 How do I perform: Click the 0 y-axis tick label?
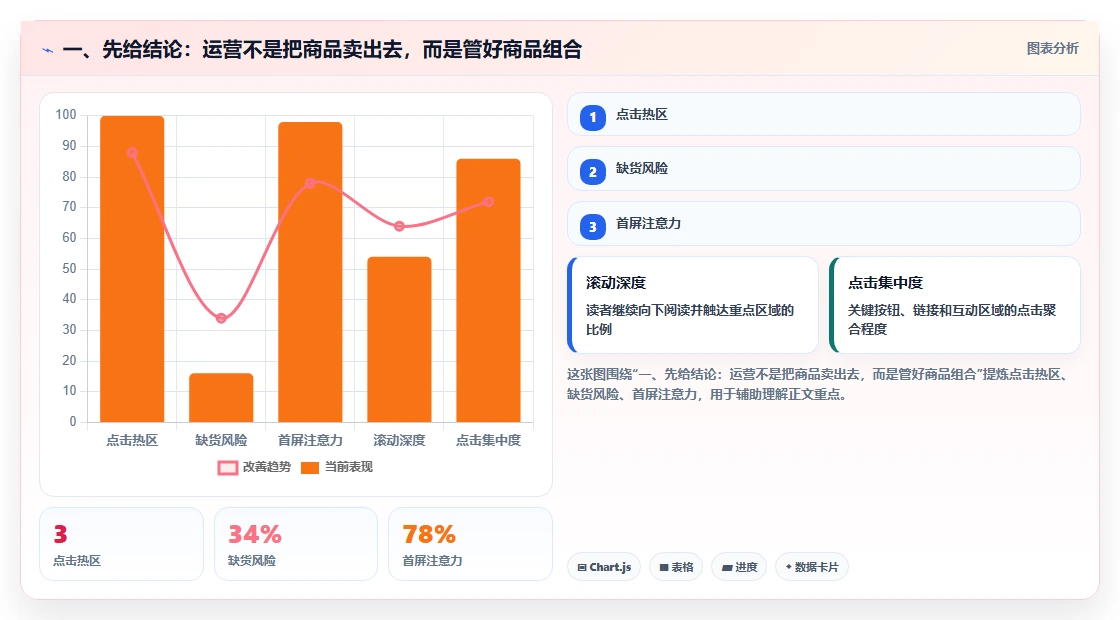point(73,421)
